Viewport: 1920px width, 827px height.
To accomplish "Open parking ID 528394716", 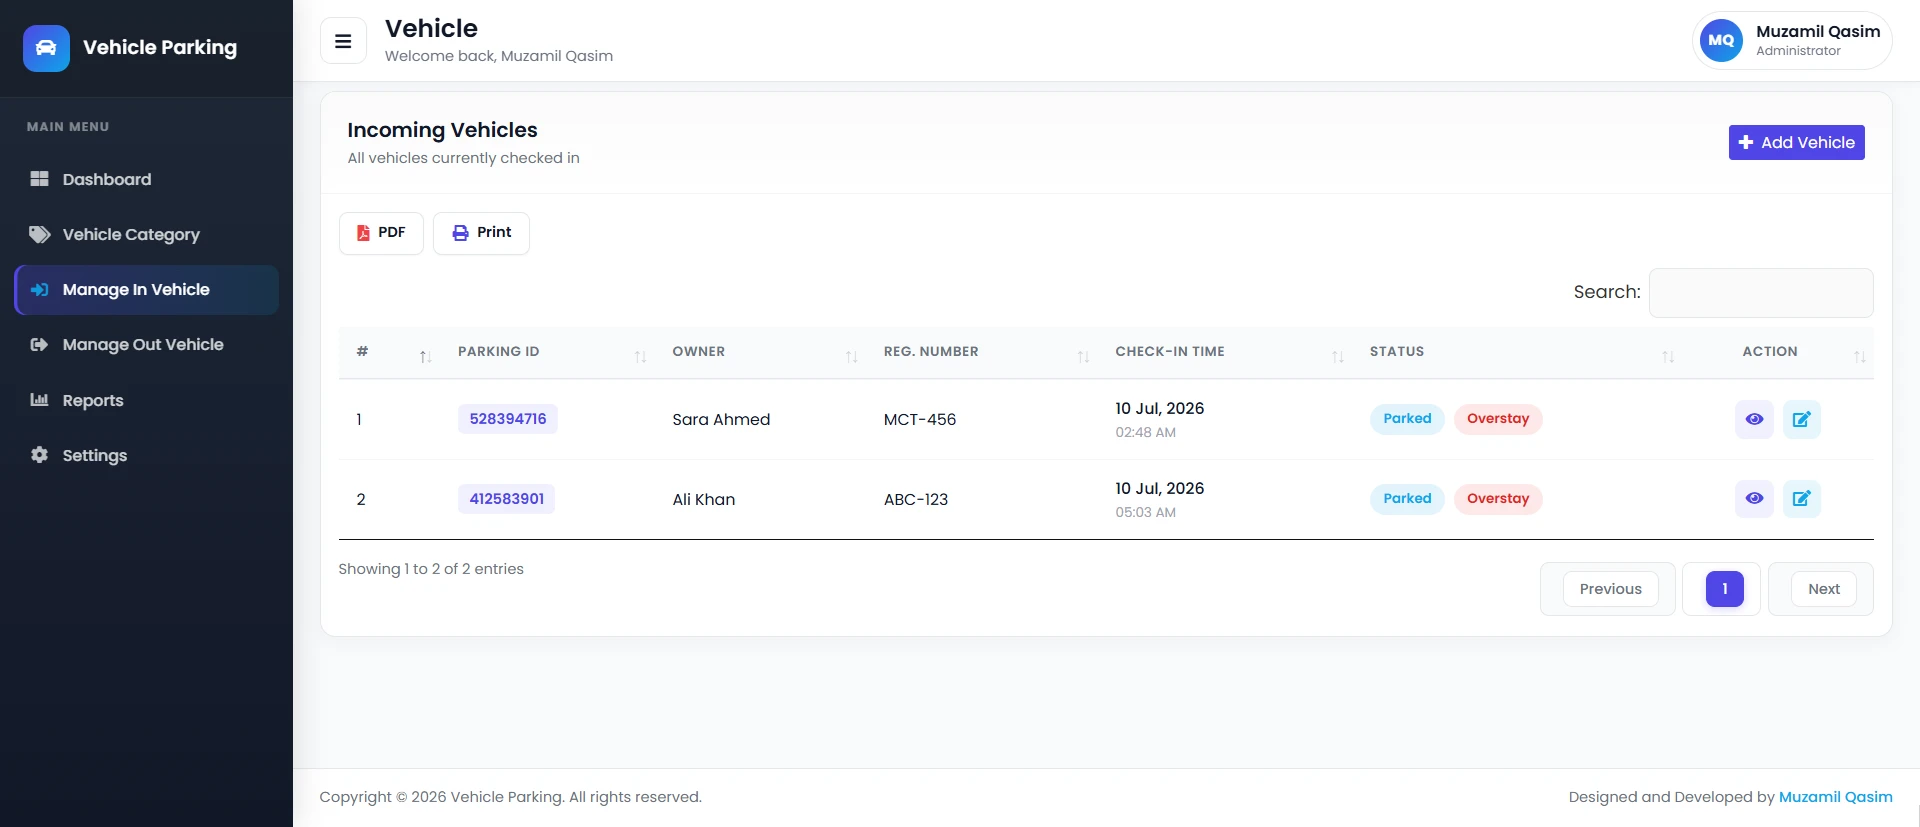I will pyautogui.click(x=508, y=419).
